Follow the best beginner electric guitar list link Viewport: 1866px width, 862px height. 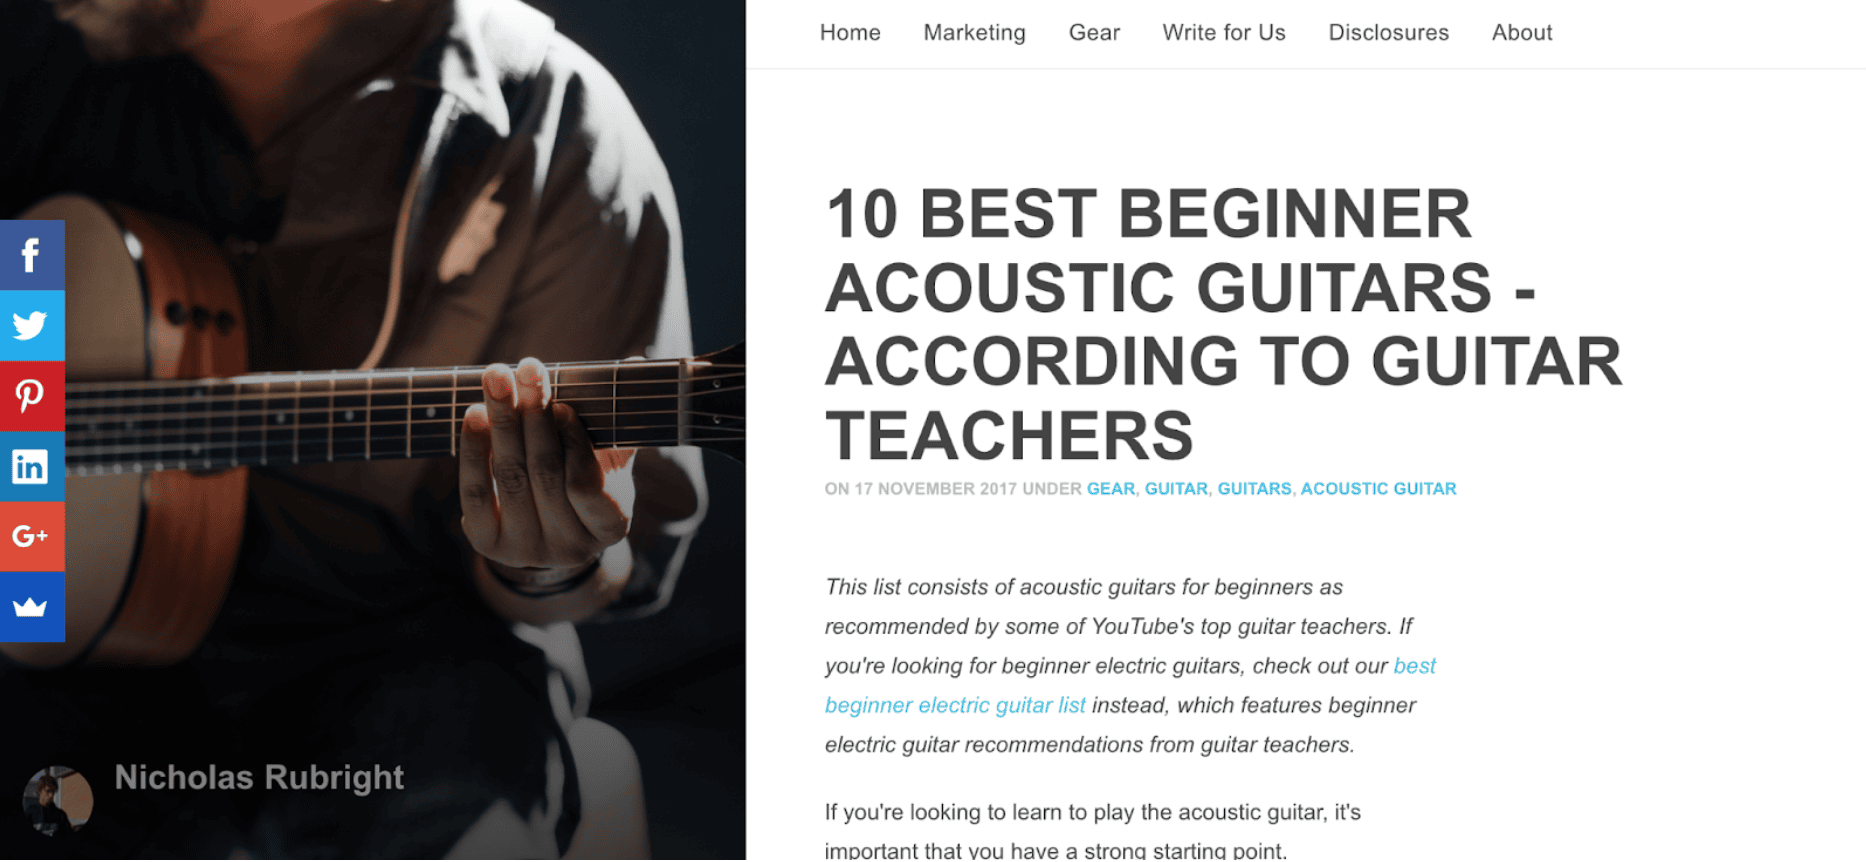tap(1130, 686)
